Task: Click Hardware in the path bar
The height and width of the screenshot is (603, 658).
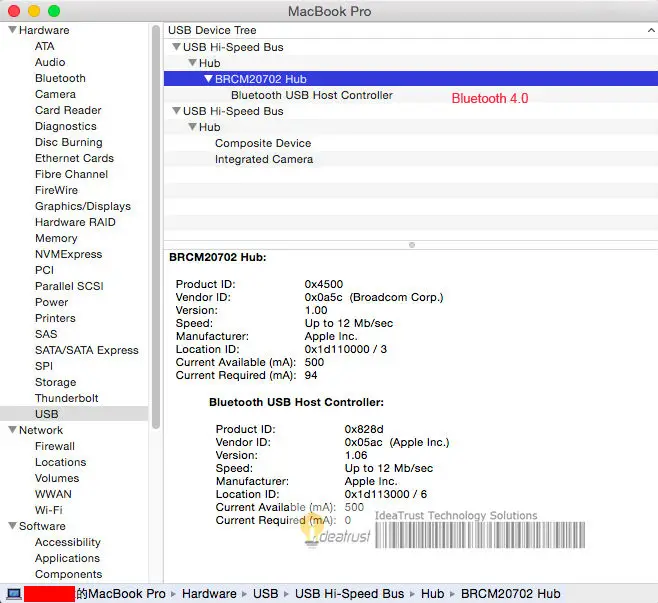Action: 209,594
